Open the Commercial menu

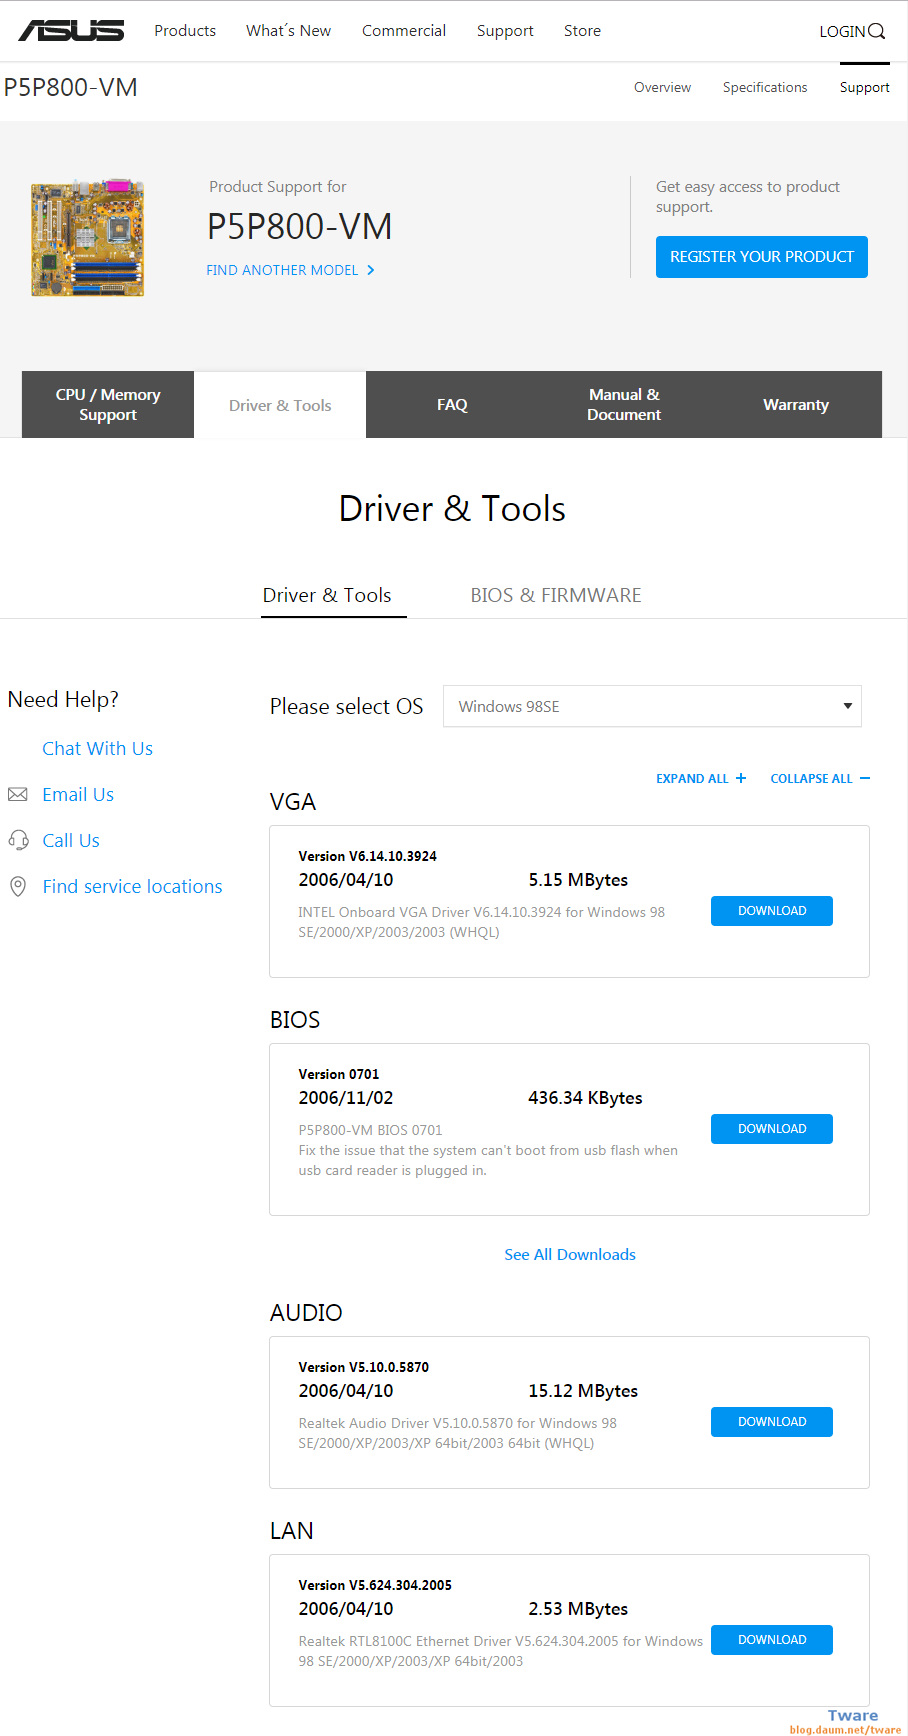404,31
